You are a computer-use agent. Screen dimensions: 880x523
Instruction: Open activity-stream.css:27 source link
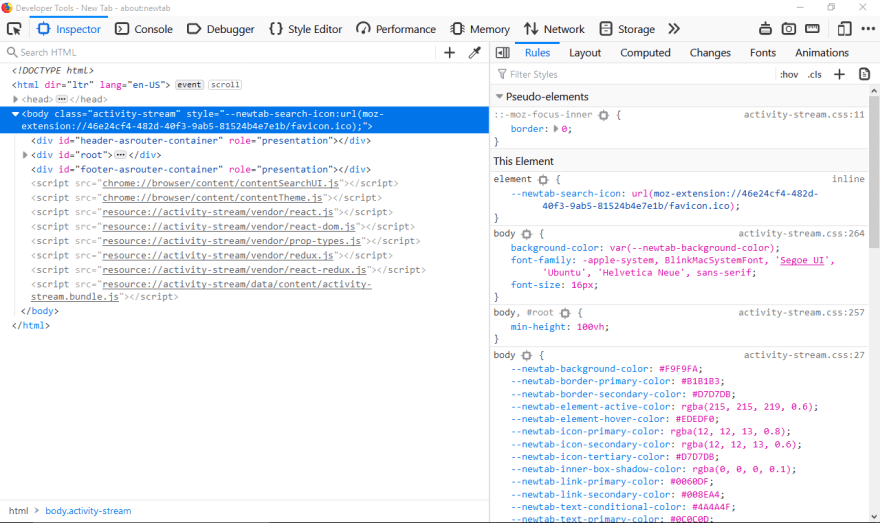click(x=804, y=355)
